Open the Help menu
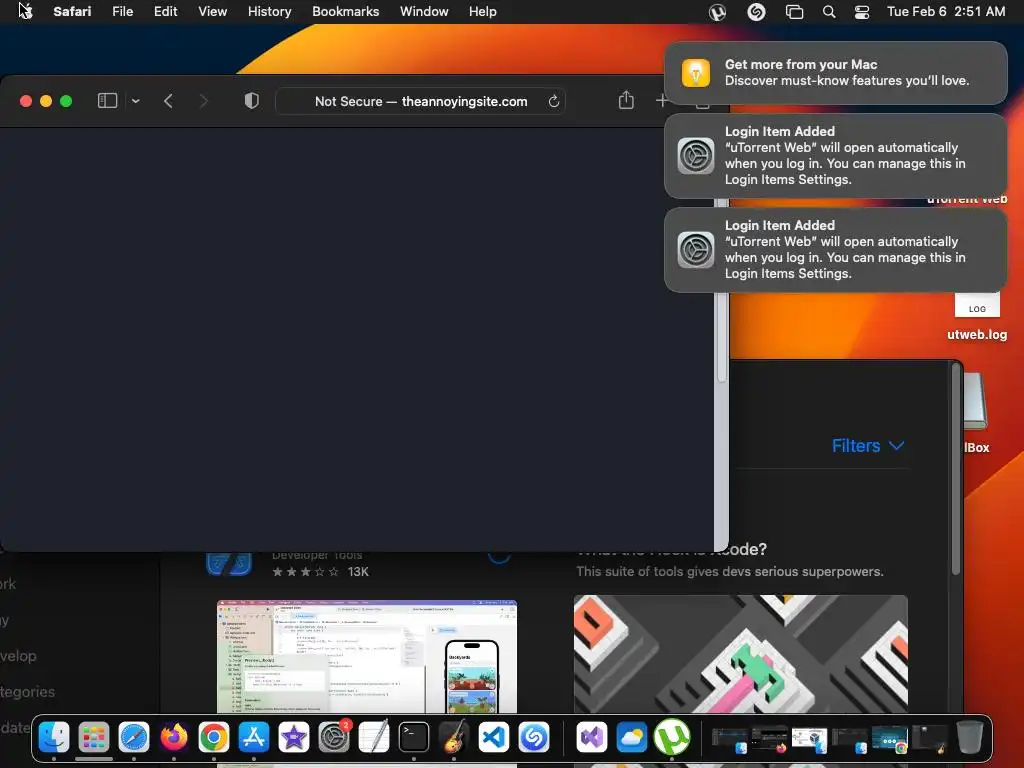 click(483, 12)
